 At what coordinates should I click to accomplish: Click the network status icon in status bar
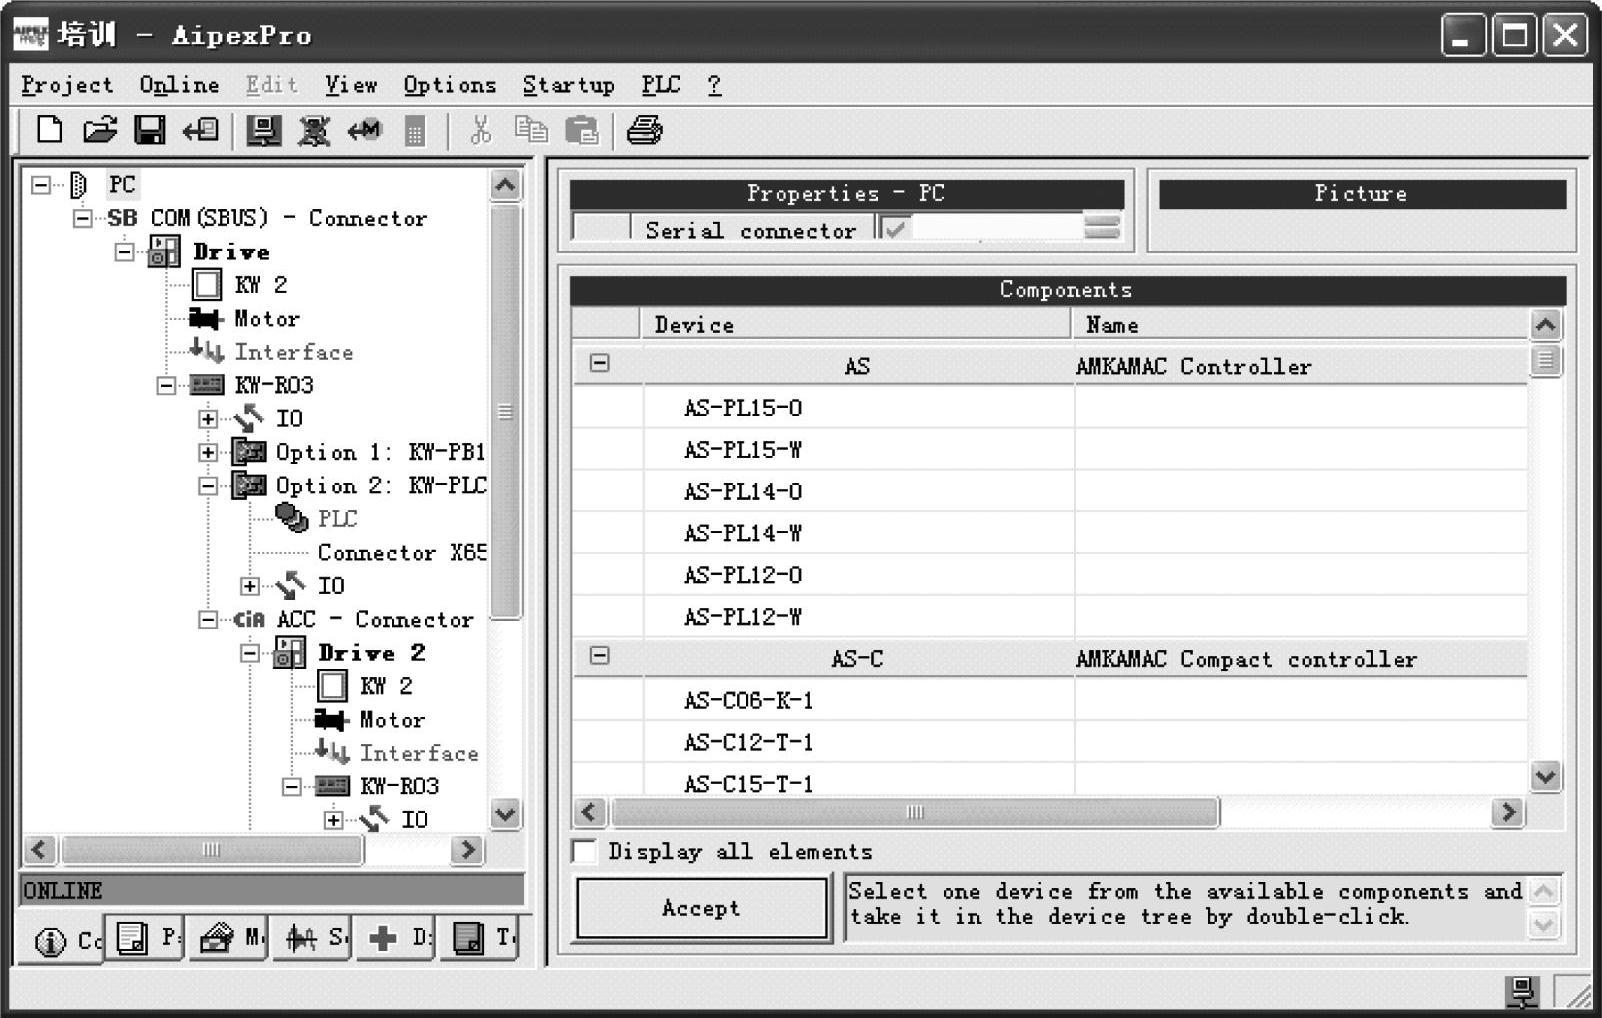[x=1522, y=992]
